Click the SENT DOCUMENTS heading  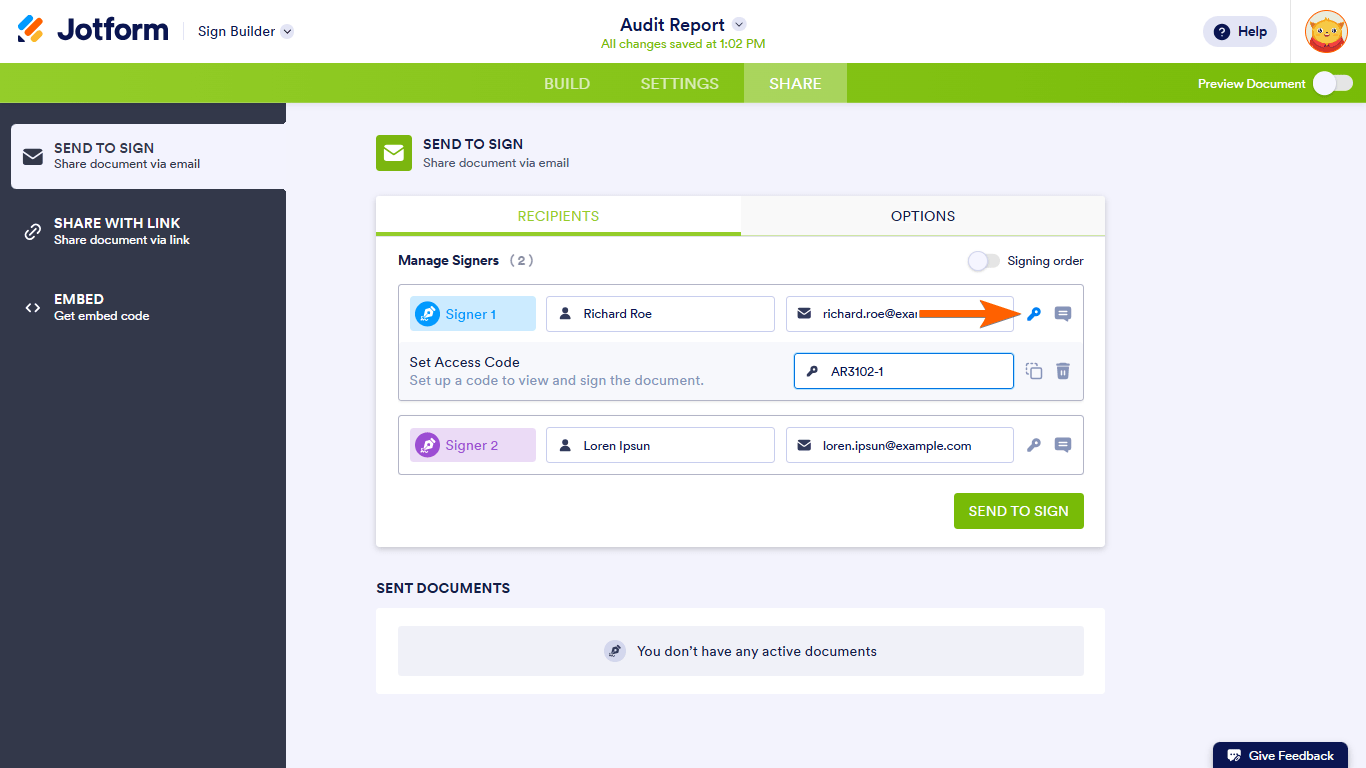443,588
